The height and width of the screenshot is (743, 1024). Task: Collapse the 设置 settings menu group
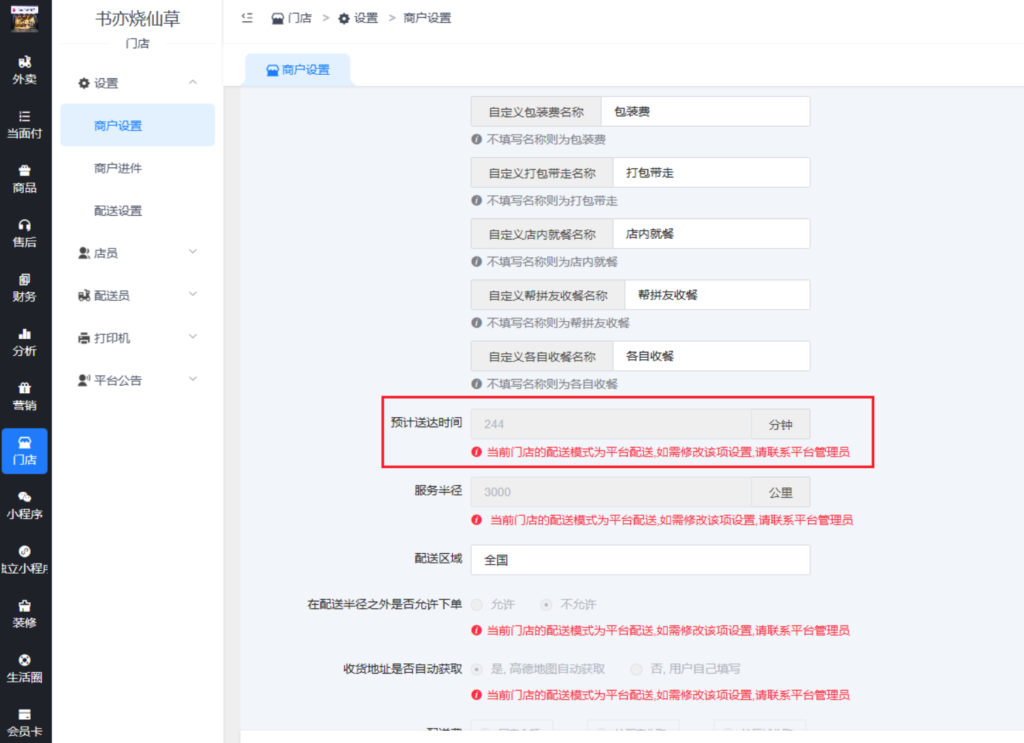[x=137, y=83]
